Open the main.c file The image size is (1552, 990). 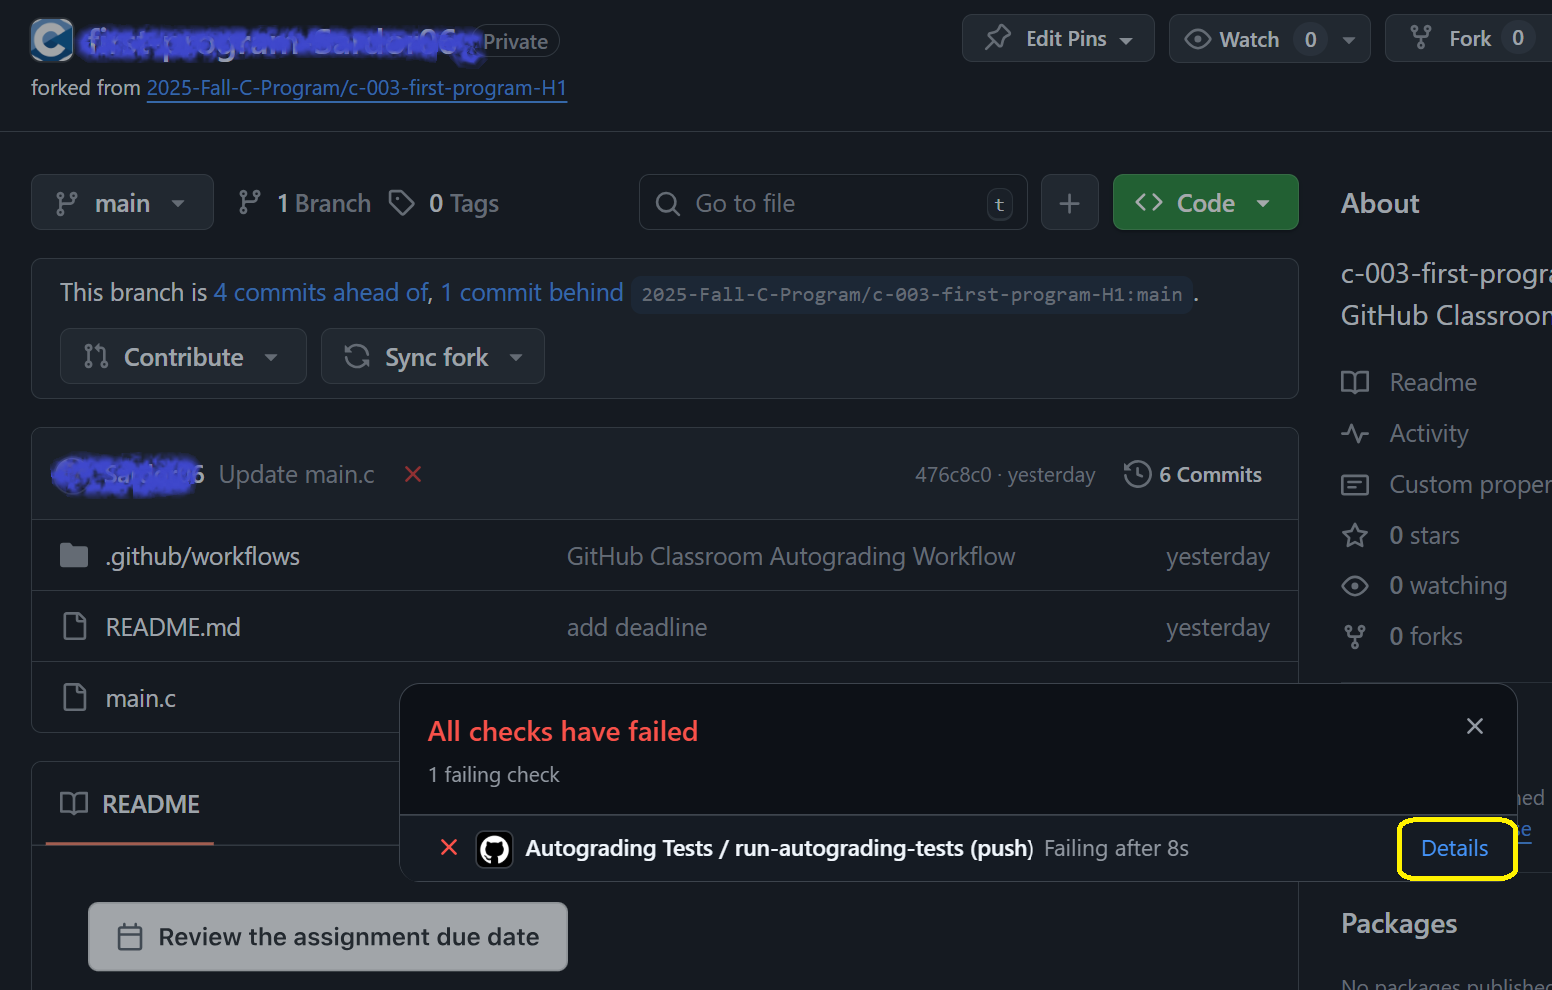click(x=141, y=699)
